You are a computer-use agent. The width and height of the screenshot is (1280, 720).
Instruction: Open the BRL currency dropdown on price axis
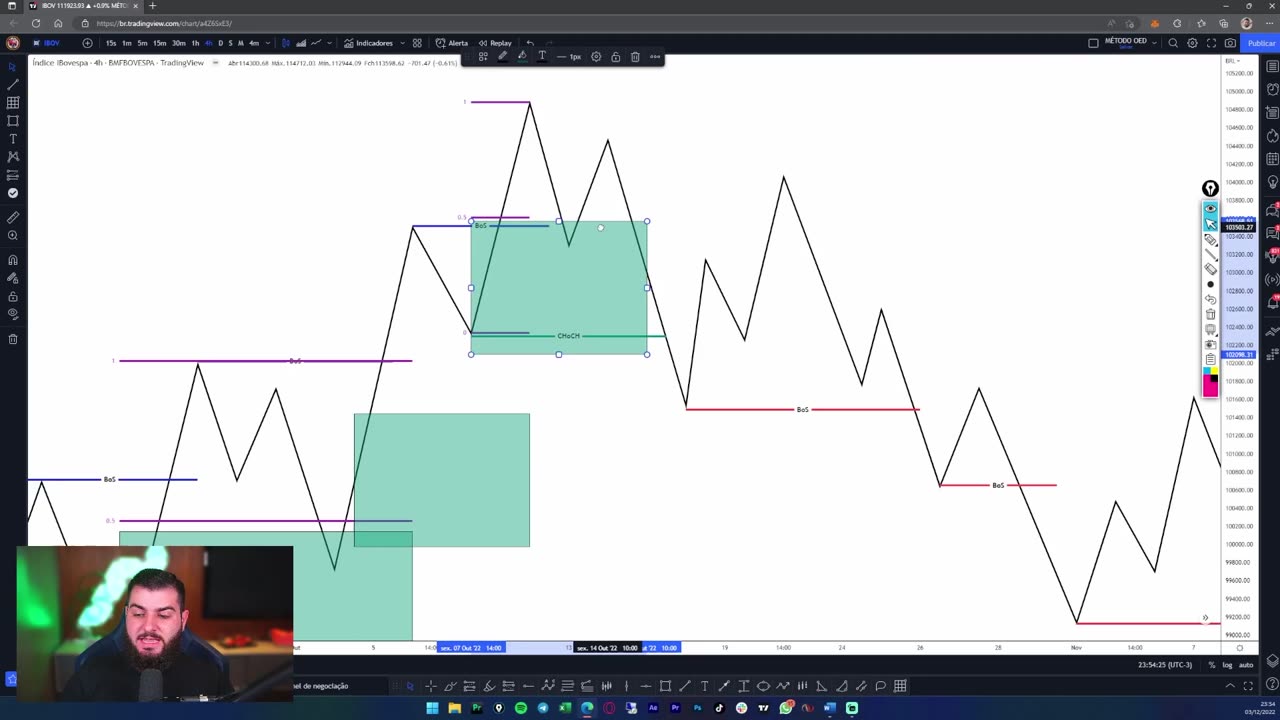coord(1232,61)
